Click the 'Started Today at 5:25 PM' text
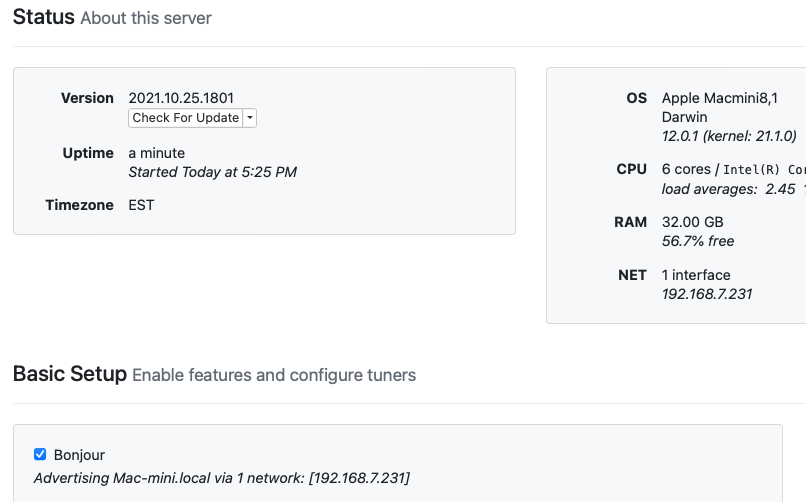This screenshot has height=502, width=806. click(x=212, y=172)
